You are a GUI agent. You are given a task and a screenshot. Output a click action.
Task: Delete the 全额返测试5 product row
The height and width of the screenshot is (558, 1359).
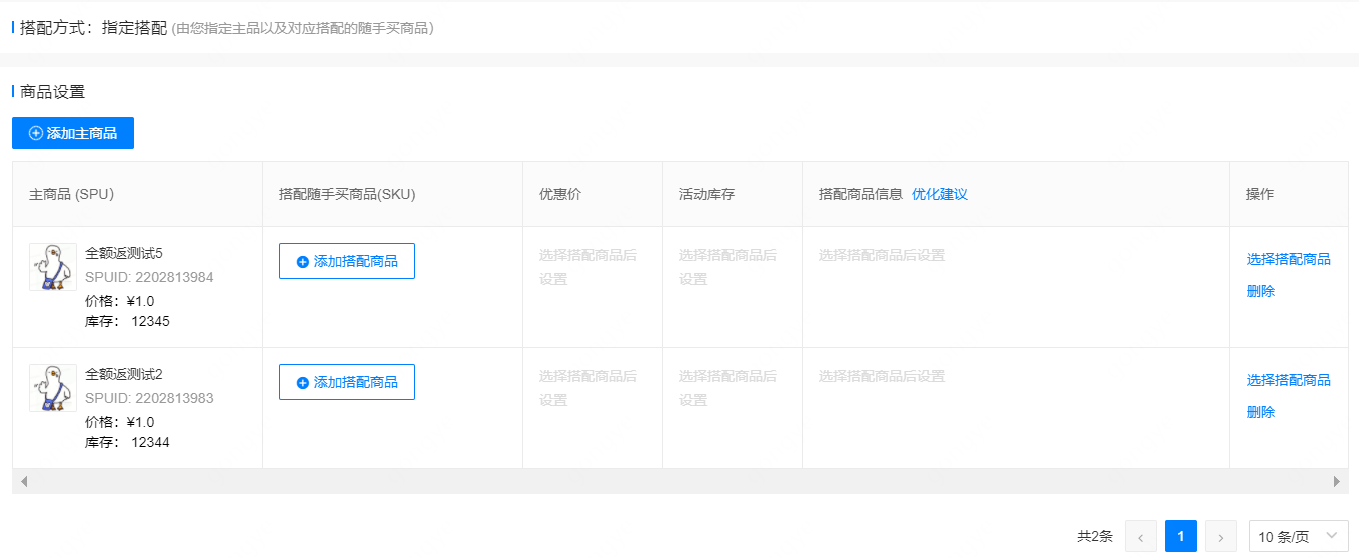click(1260, 291)
